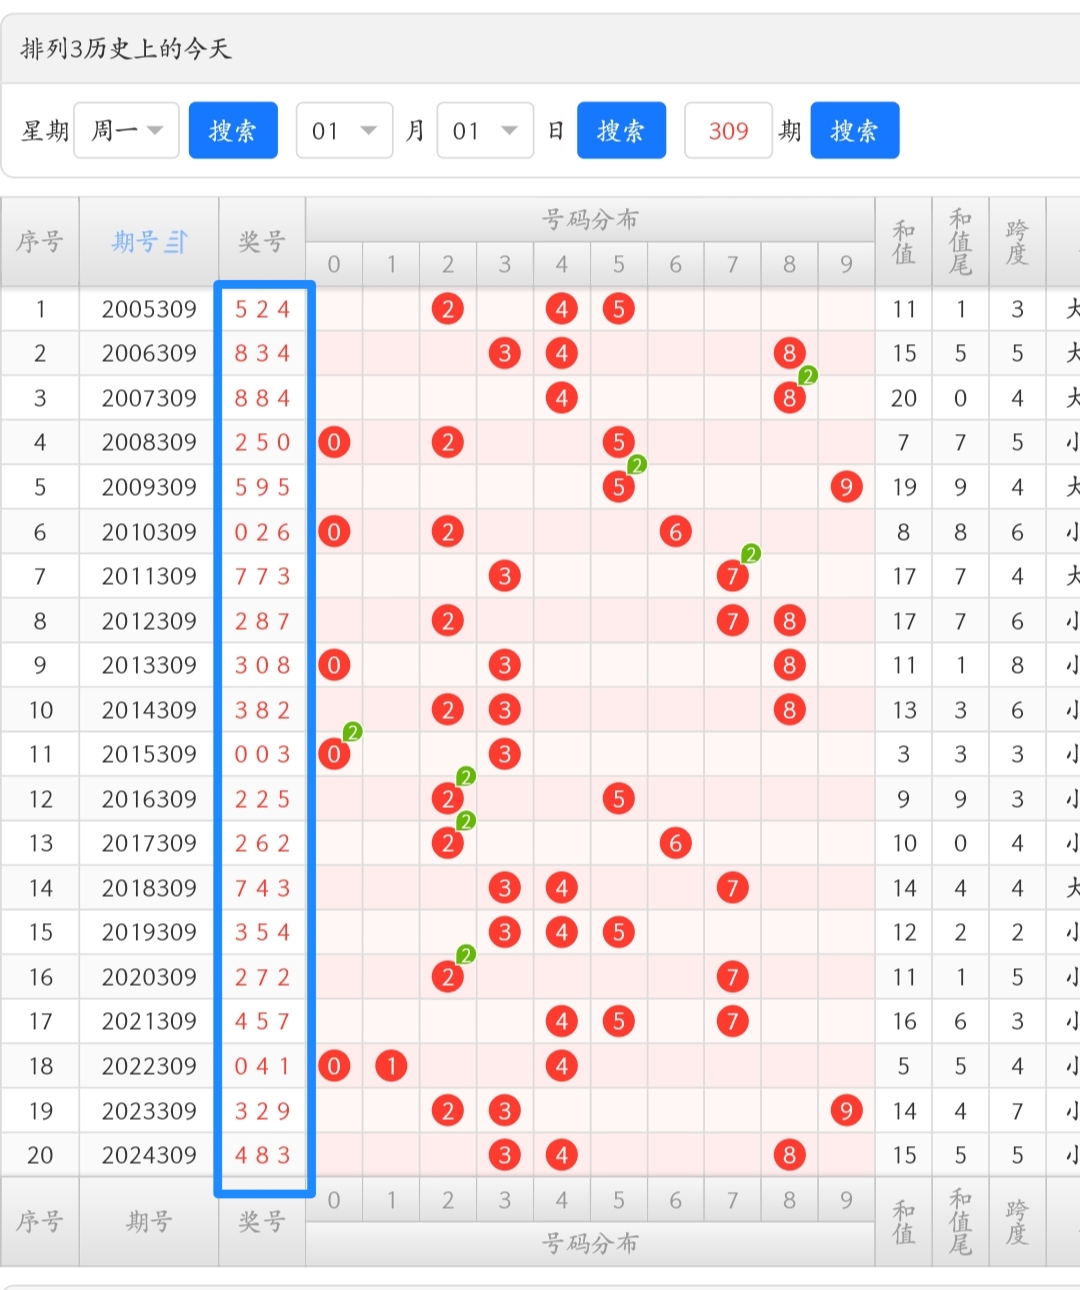Select the 号码分布 header above the table
Viewport: 1080px width, 1290px height.
590,219
